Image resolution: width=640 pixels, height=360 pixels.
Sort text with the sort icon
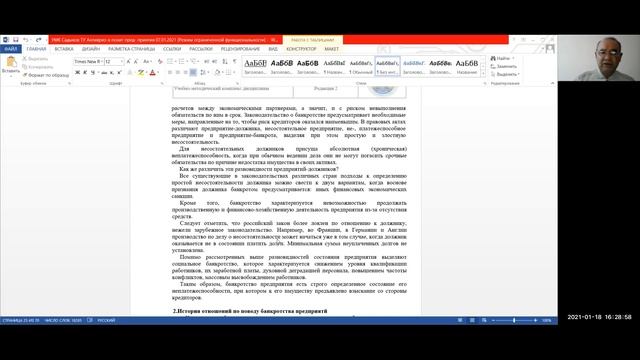(225, 61)
